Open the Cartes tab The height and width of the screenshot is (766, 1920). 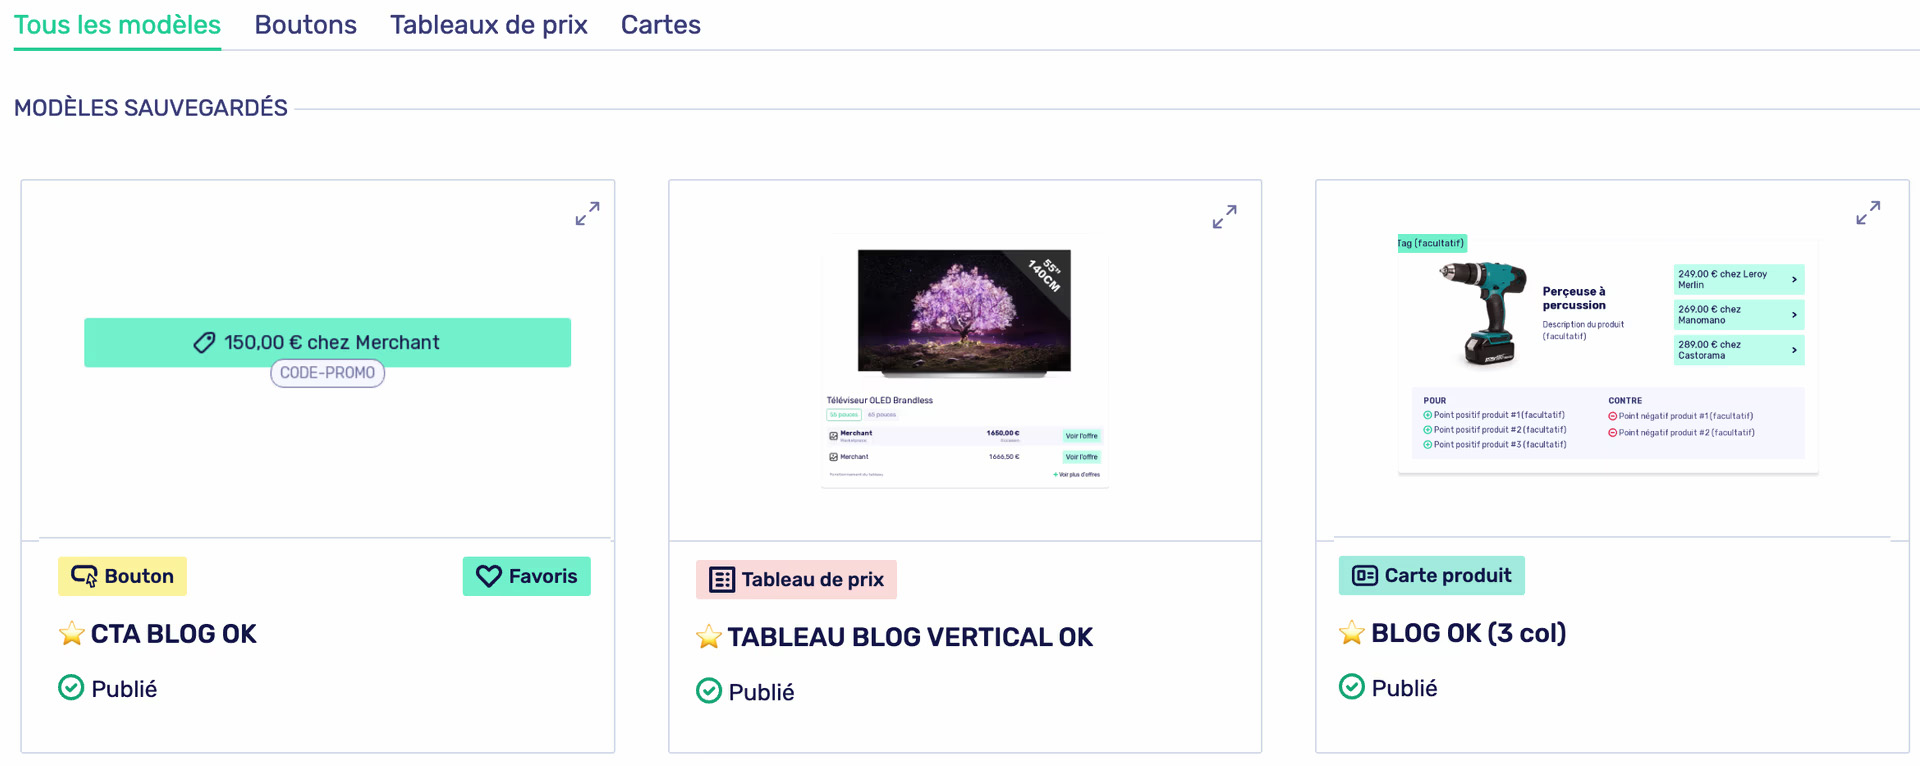pos(660,25)
